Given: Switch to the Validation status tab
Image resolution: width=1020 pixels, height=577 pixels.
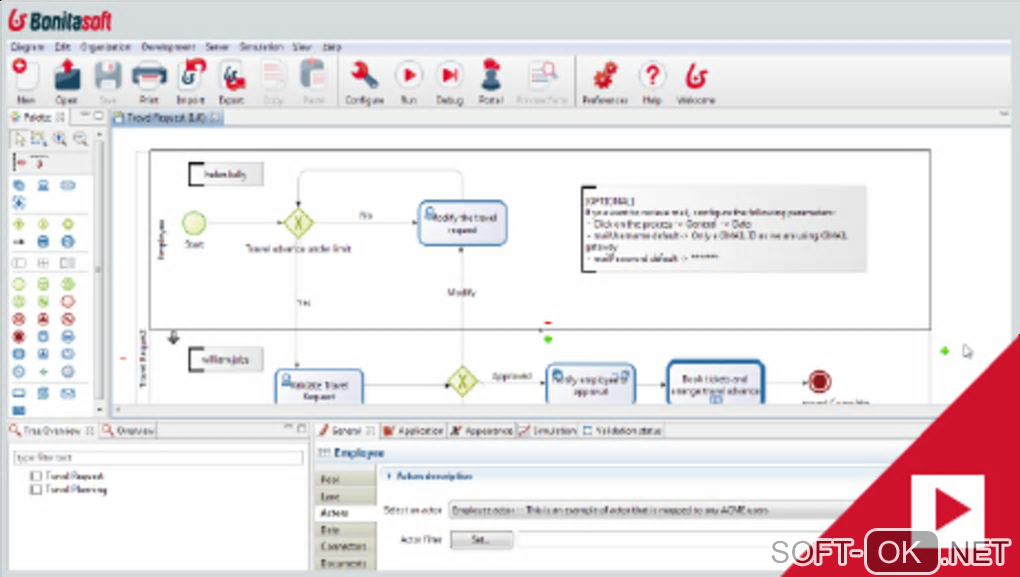Looking at the screenshot, I should (x=622, y=431).
